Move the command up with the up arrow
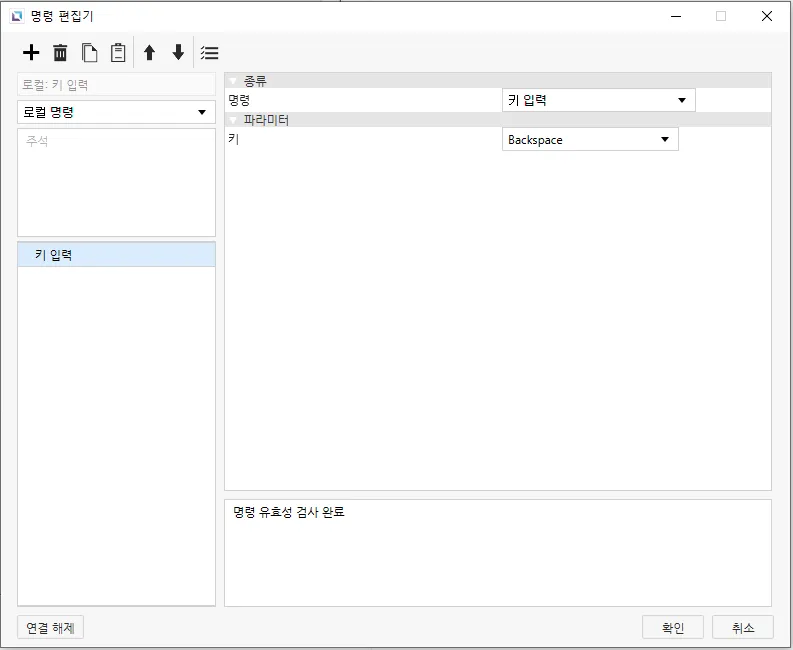Screen dimensions: 793x650 pyautogui.click(x=150, y=53)
